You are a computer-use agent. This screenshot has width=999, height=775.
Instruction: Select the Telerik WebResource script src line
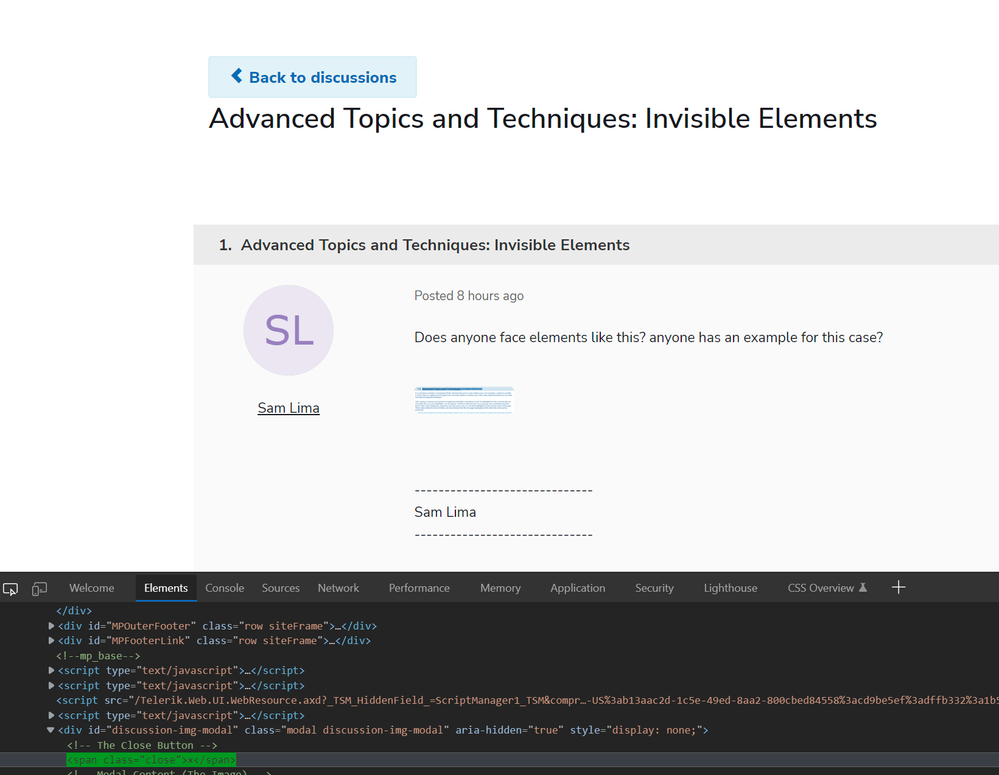coord(400,701)
